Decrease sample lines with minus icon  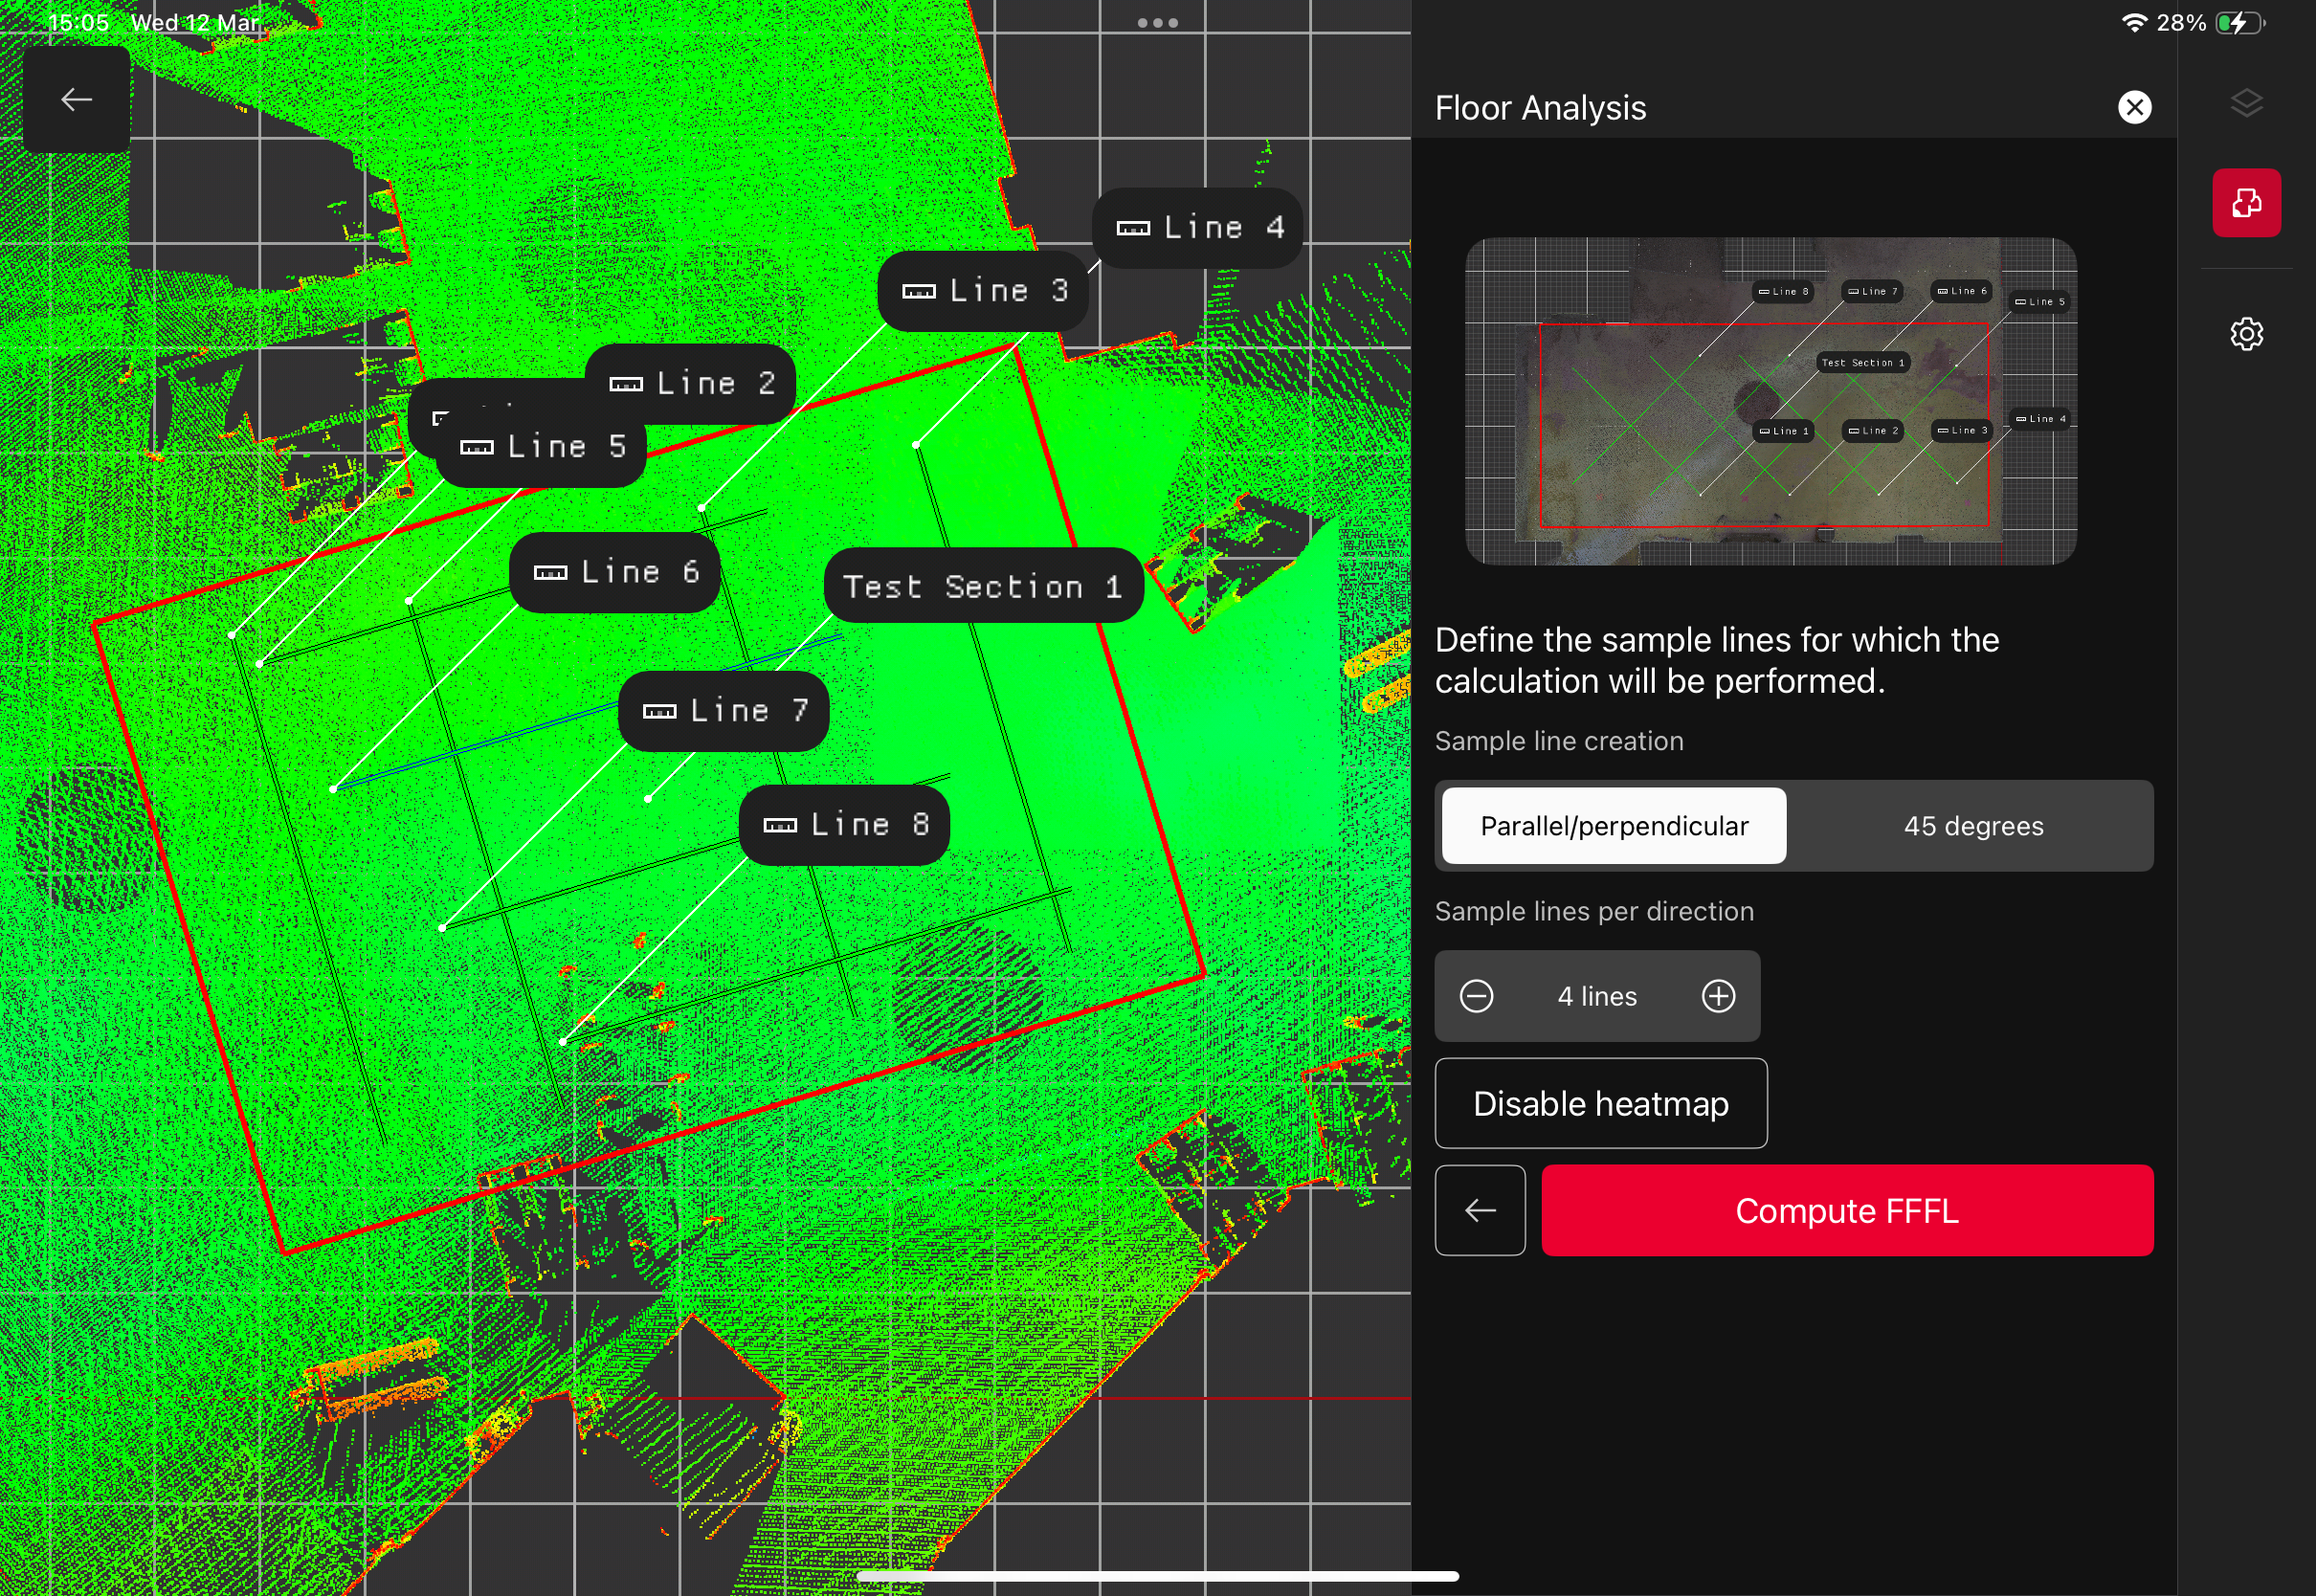(1476, 996)
